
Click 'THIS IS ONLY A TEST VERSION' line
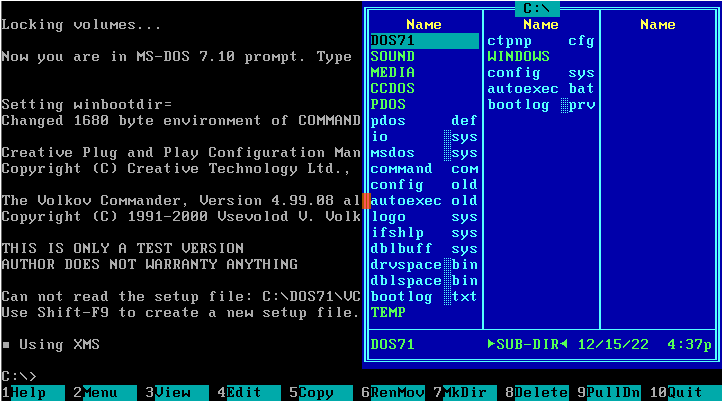[x=123, y=248]
